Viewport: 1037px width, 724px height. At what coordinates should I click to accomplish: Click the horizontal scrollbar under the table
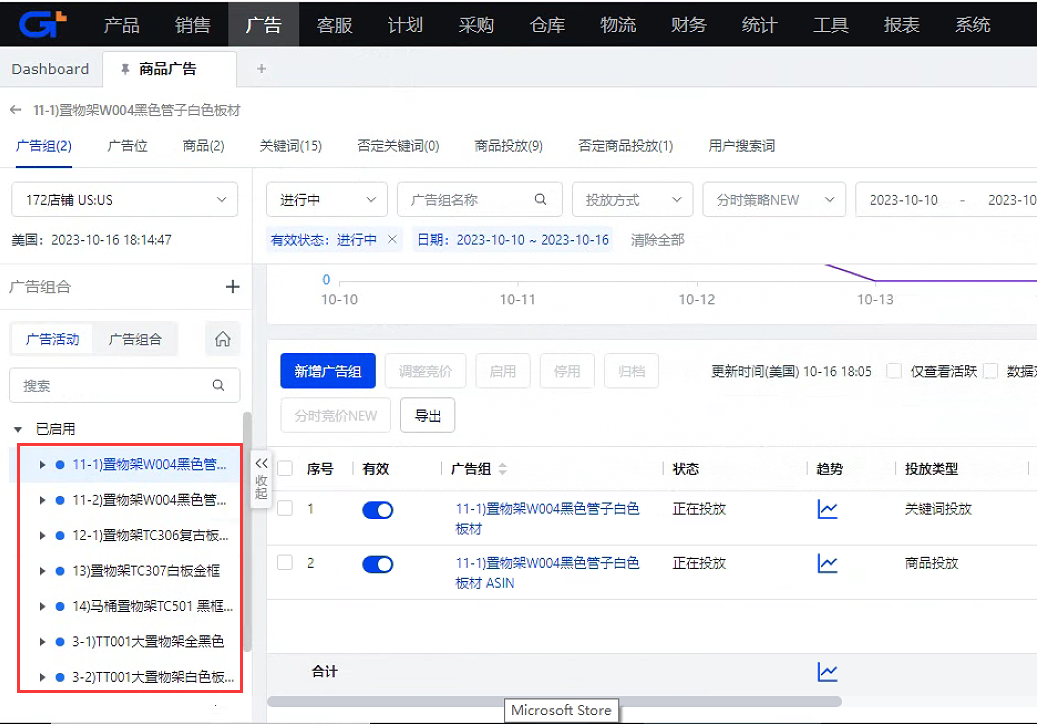555,701
